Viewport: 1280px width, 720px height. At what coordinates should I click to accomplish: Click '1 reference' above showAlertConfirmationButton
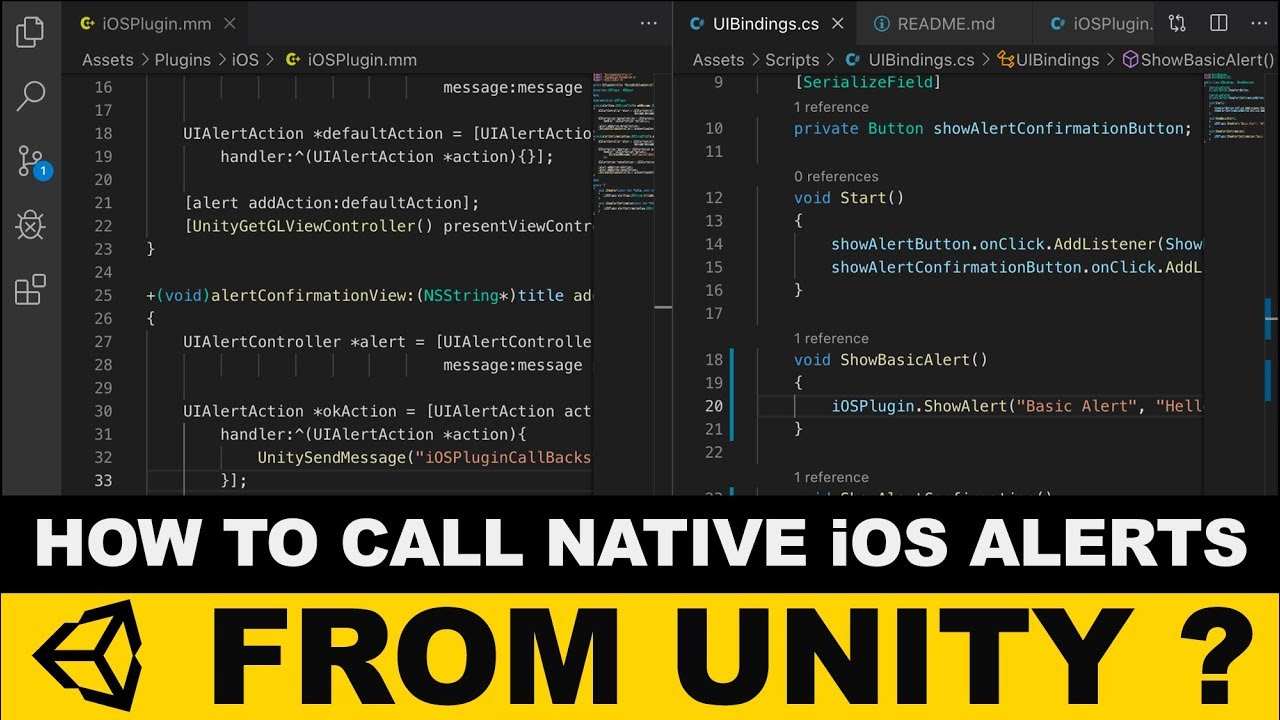point(831,107)
